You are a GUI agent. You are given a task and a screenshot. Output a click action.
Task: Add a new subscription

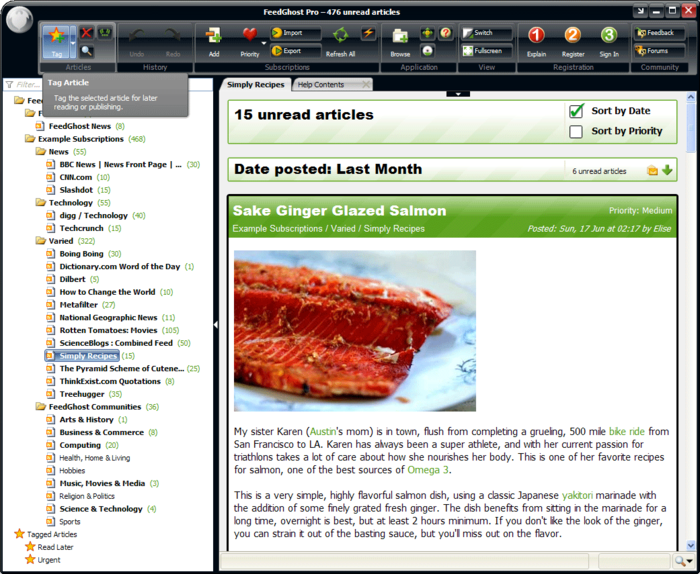pos(214,41)
